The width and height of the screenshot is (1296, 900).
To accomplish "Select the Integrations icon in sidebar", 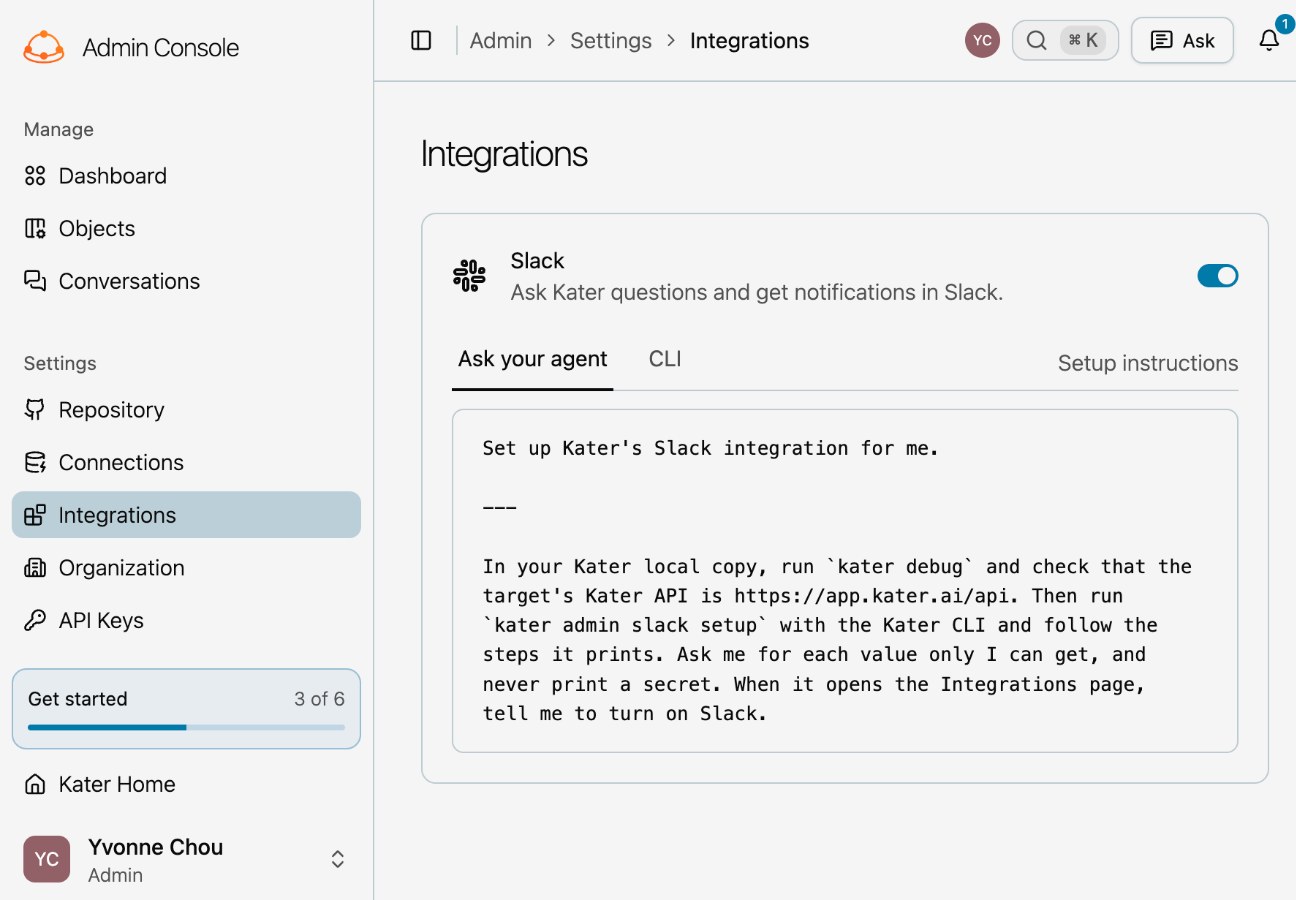I will [35, 515].
